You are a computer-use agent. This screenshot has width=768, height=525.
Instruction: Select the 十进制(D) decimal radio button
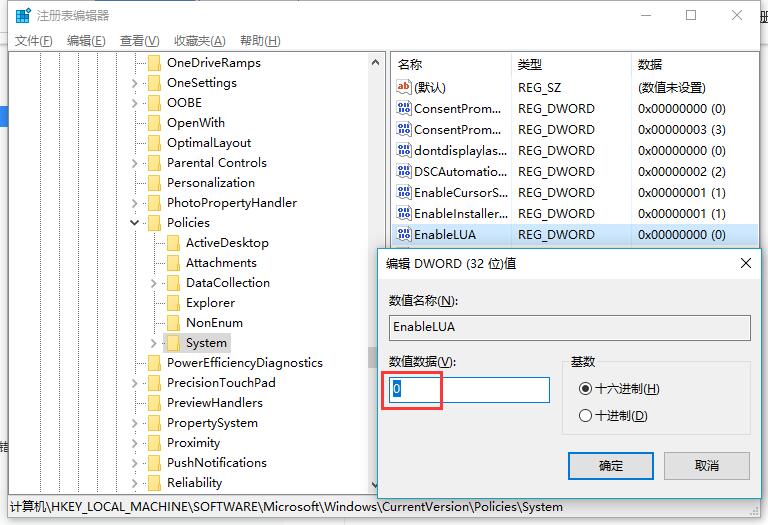[585, 416]
